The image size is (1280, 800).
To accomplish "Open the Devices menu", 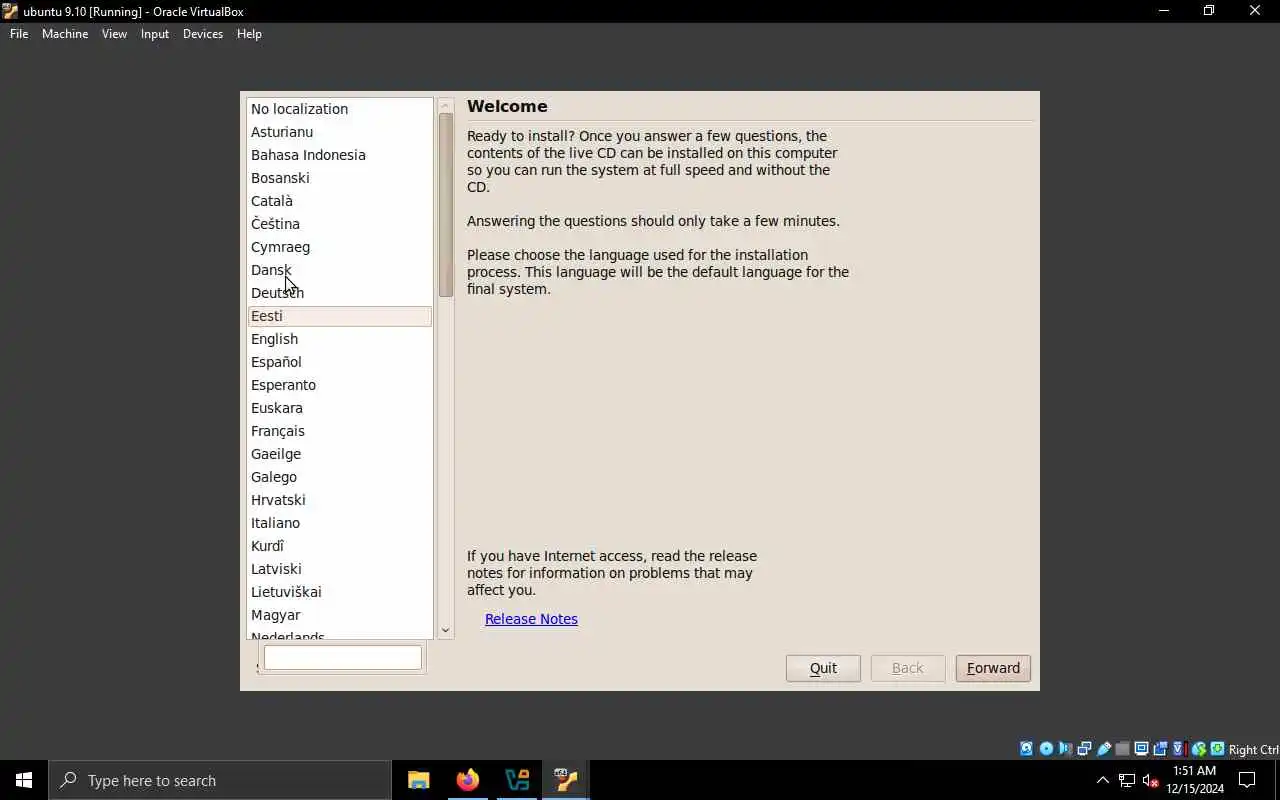I will click(x=203, y=33).
